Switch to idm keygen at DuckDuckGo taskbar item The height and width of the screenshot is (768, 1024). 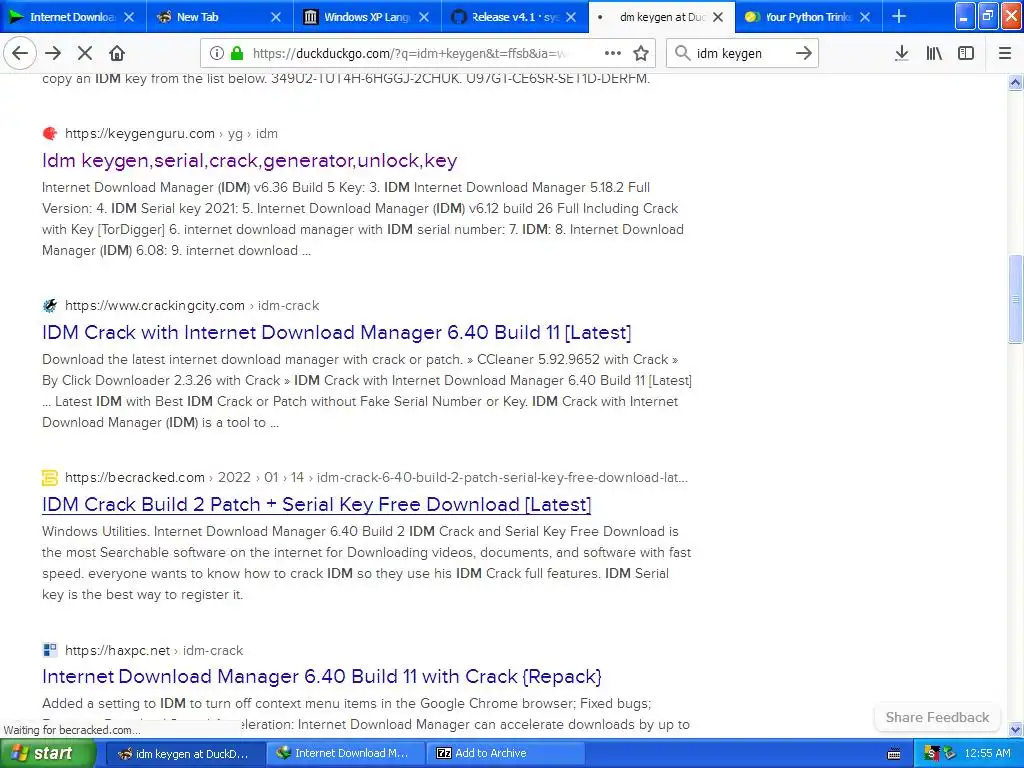[185, 754]
